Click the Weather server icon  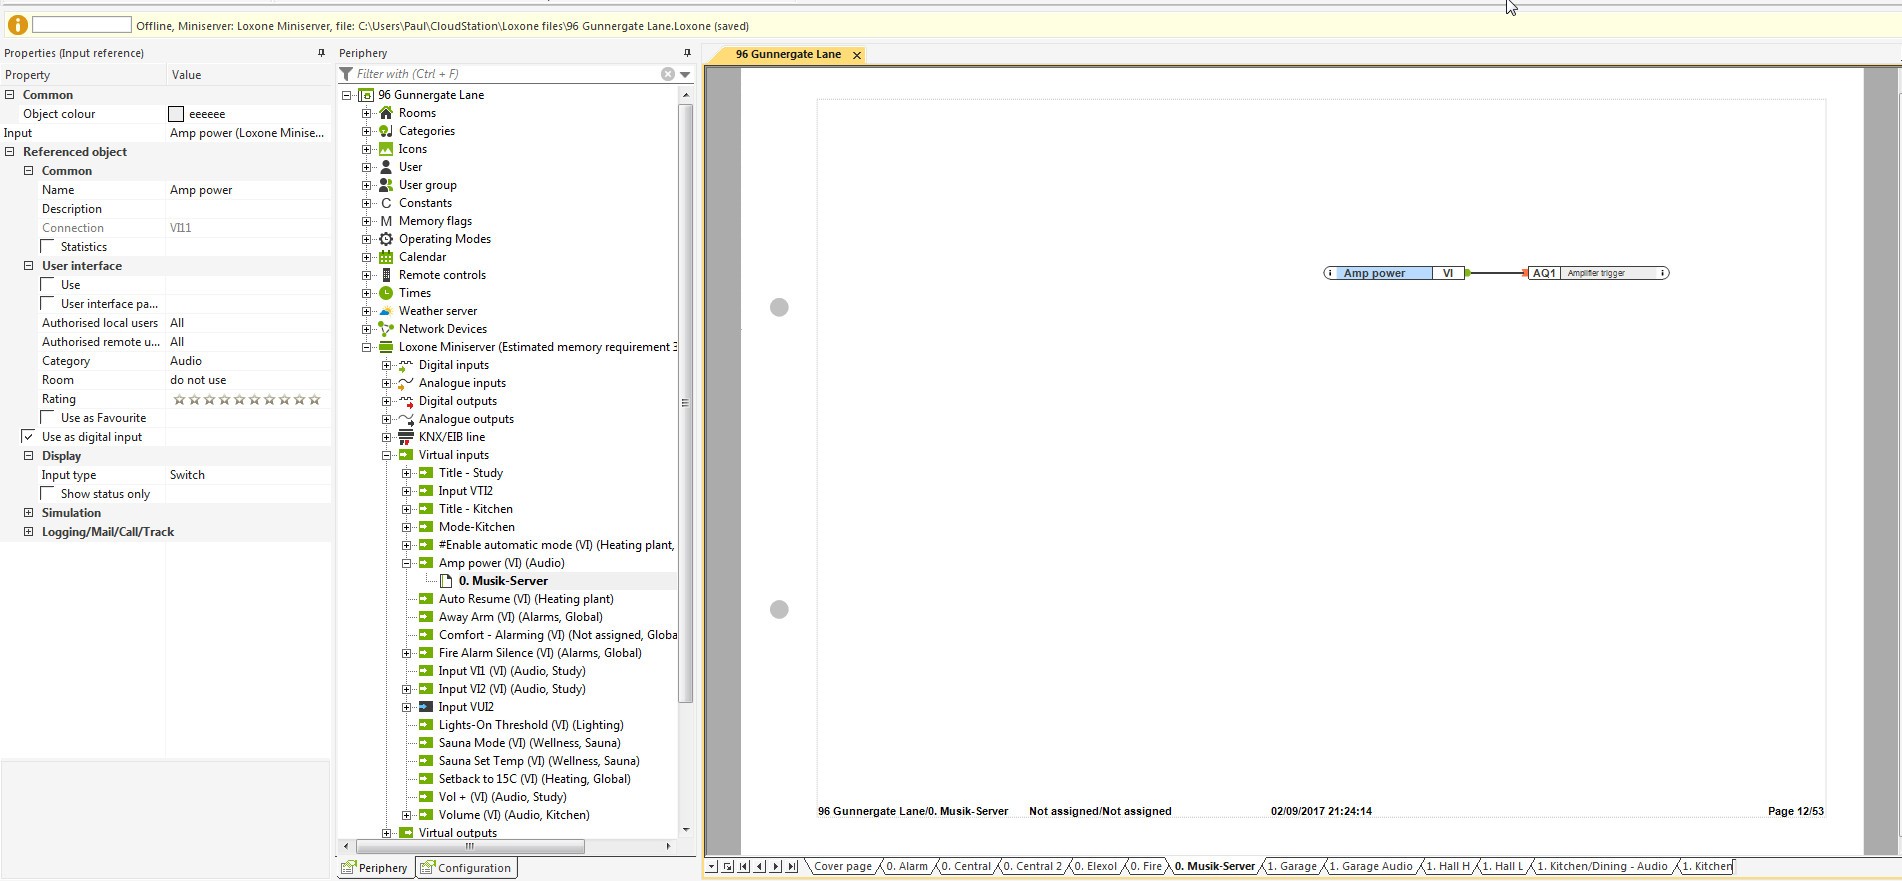pyautogui.click(x=386, y=311)
